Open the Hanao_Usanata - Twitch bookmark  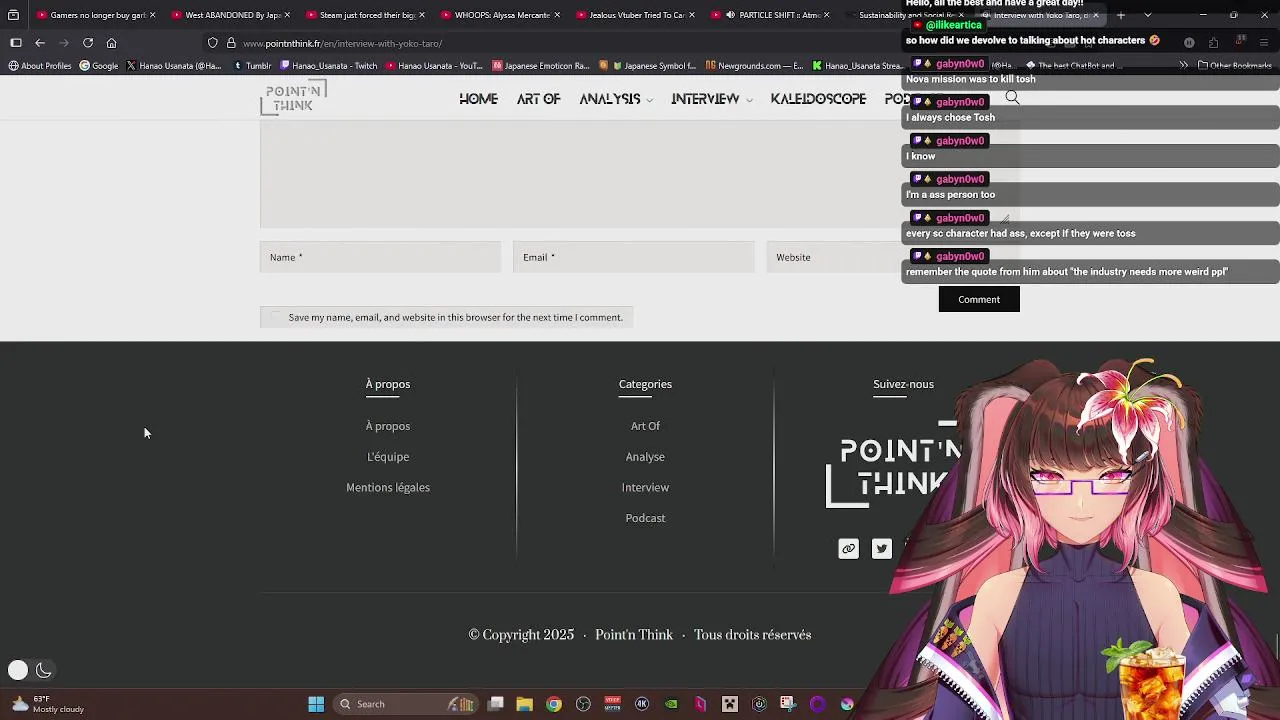point(329,66)
